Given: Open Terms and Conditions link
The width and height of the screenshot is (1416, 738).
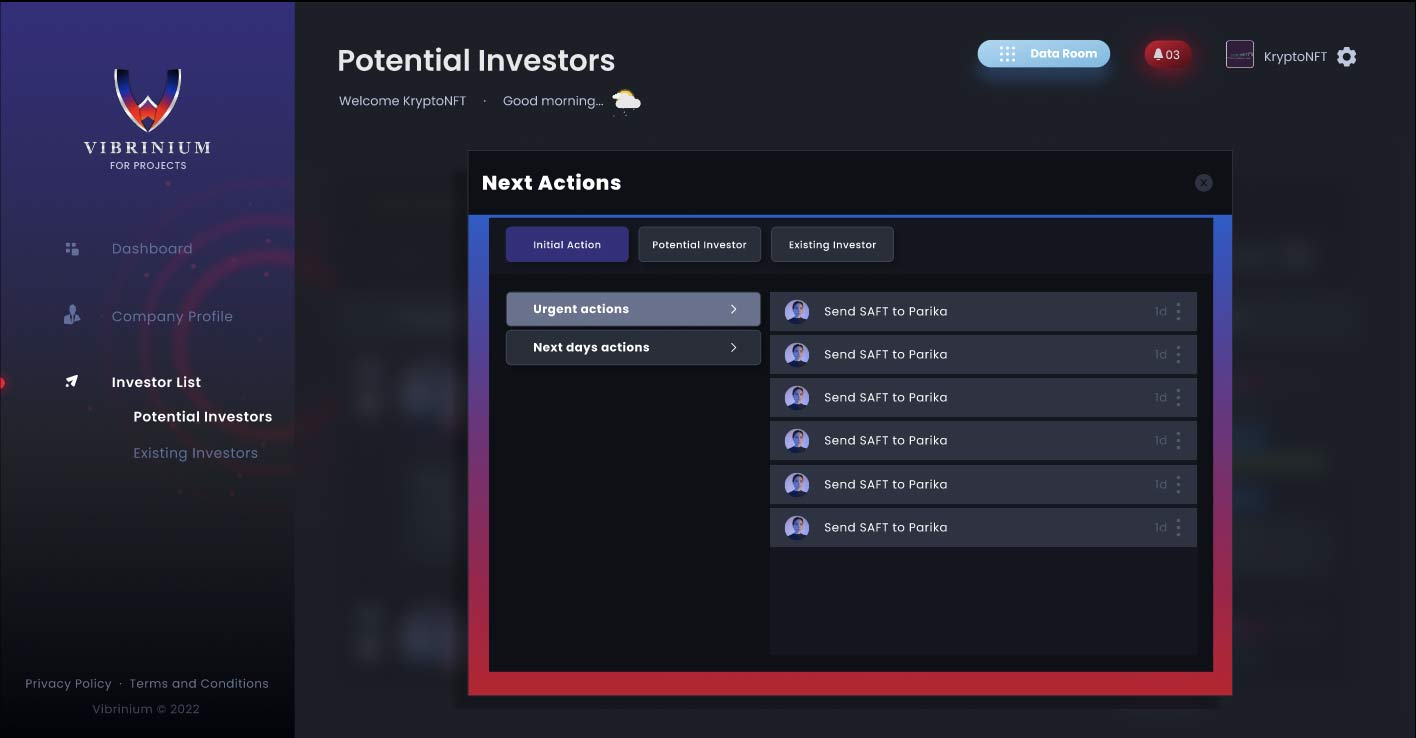Looking at the screenshot, I should (199, 683).
